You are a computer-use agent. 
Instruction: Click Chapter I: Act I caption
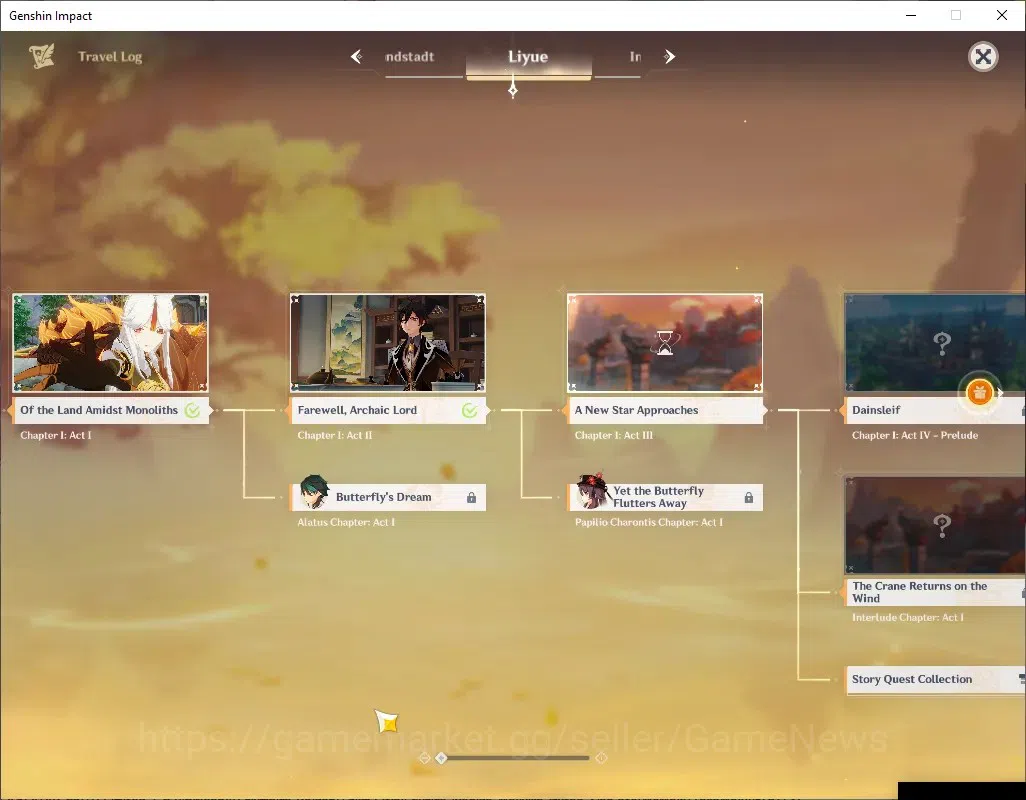(56, 435)
